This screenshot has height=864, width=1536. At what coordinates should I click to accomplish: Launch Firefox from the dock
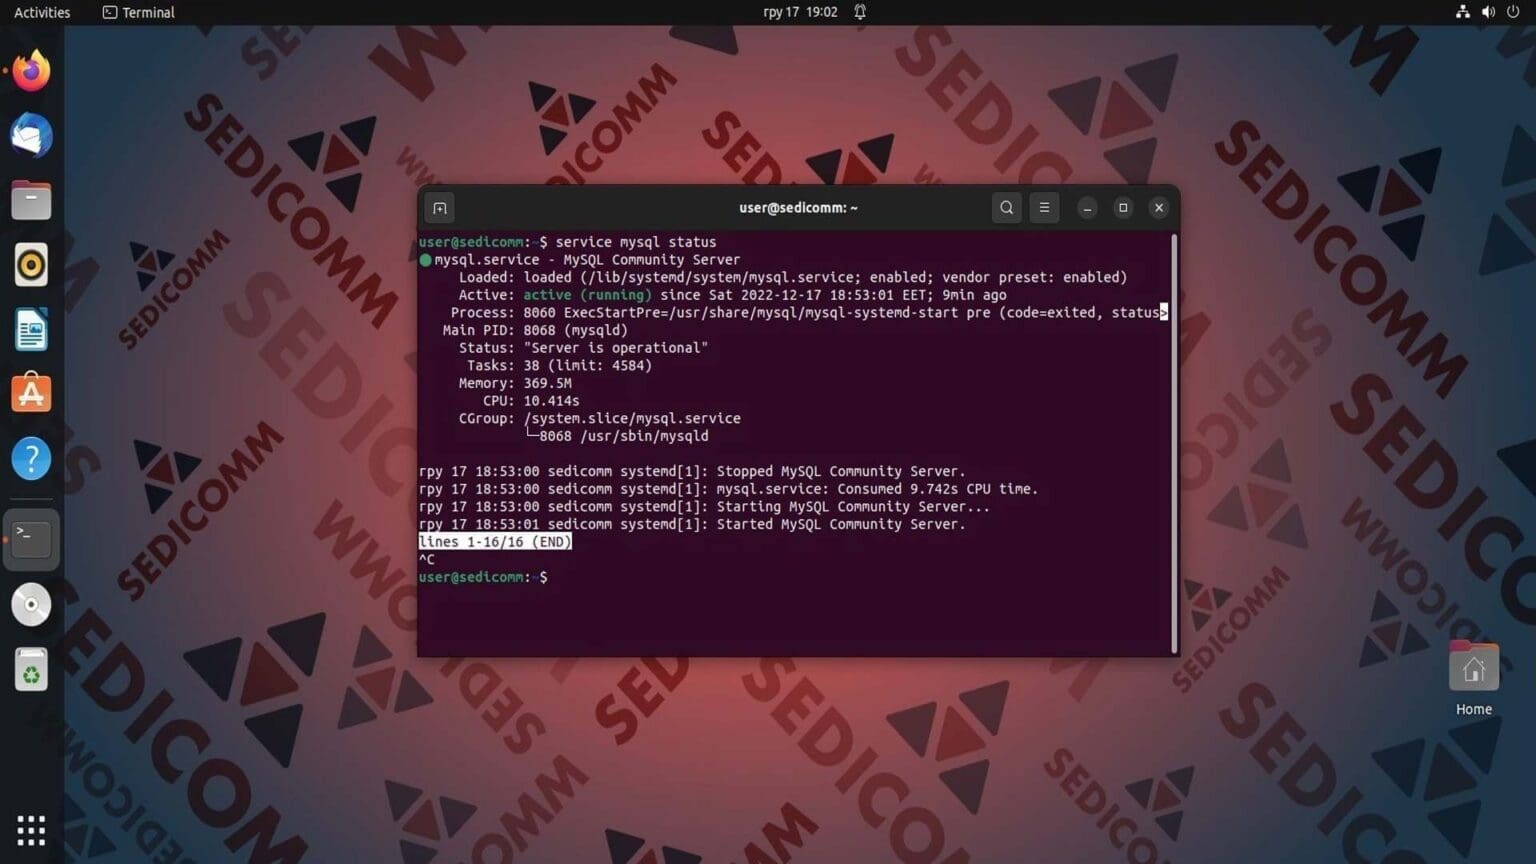click(30, 70)
